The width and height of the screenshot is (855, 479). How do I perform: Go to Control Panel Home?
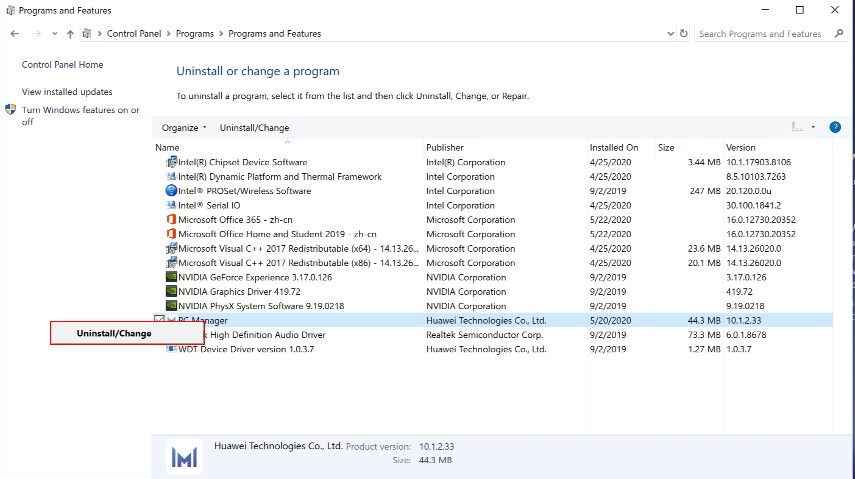[x=62, y=65]
